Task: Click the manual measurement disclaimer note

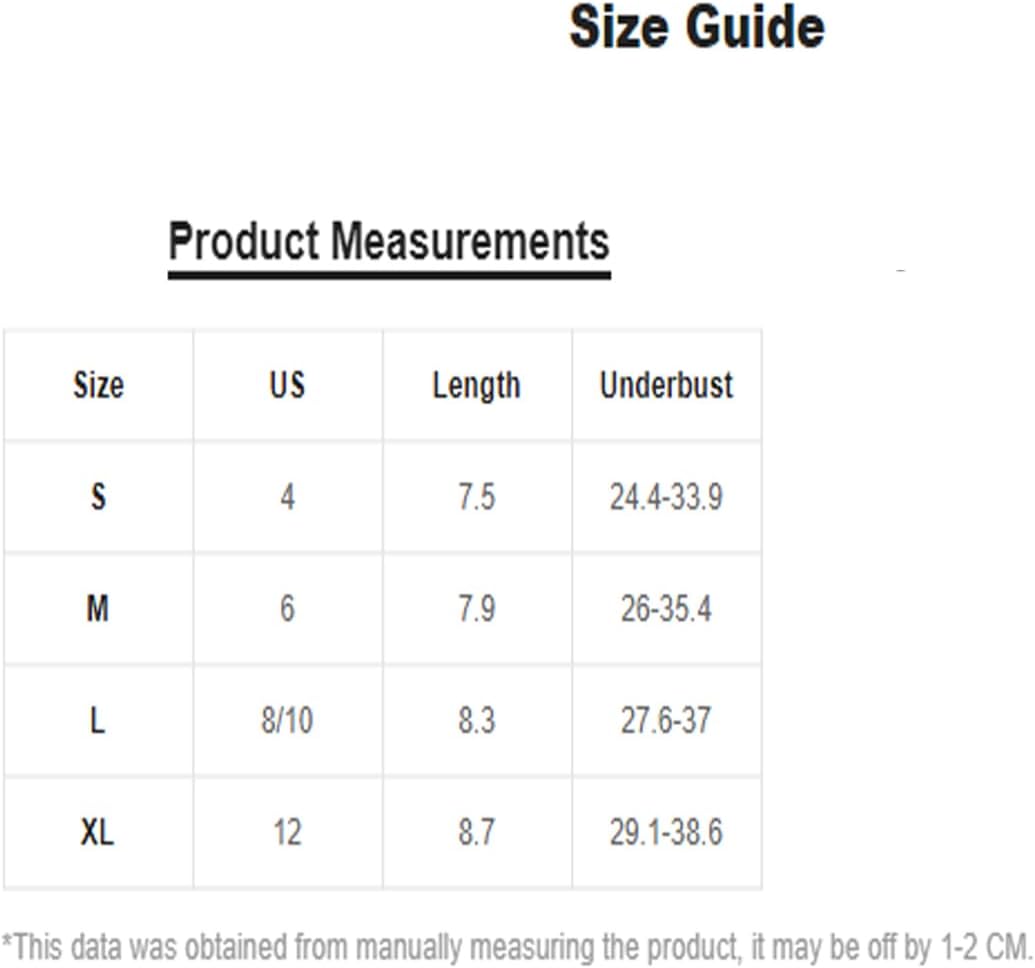Action: pos(517,948)
